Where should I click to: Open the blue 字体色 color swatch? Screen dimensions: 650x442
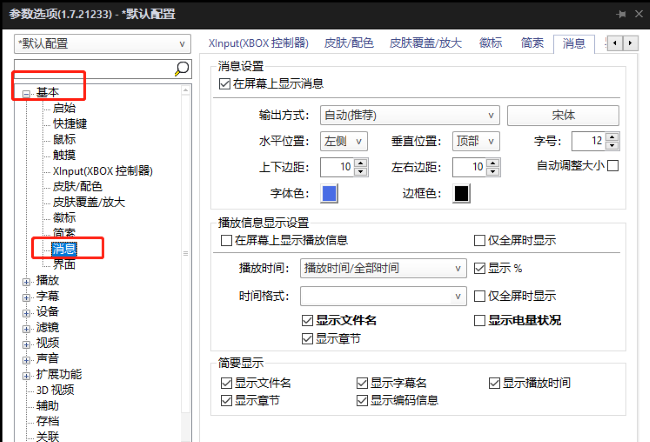[329, 193]
